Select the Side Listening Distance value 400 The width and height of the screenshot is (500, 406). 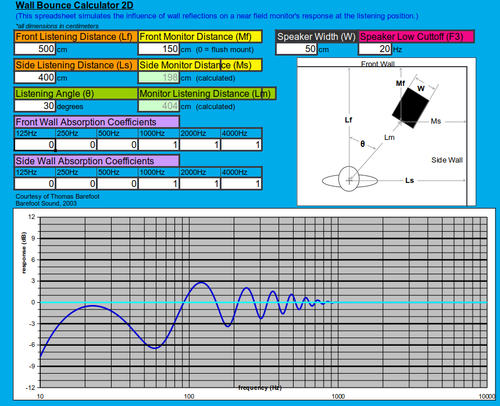[35, 78]
